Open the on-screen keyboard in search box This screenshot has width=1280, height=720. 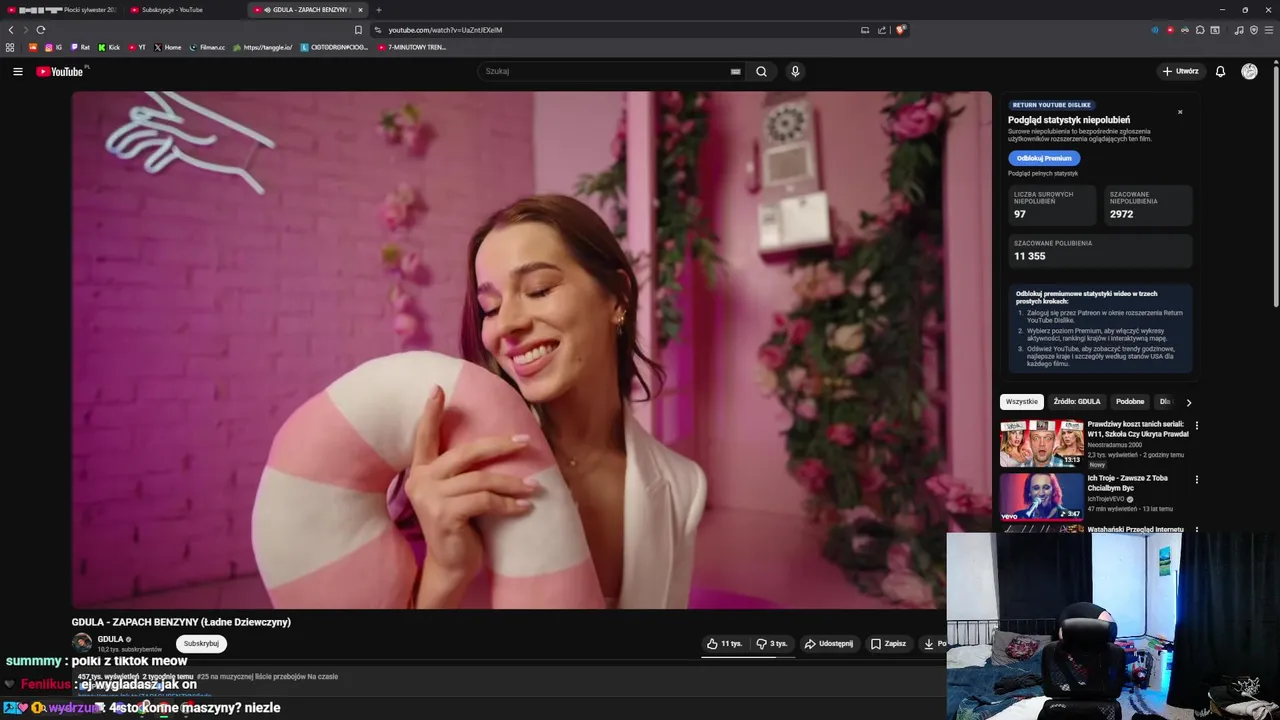tap(735, 71)
